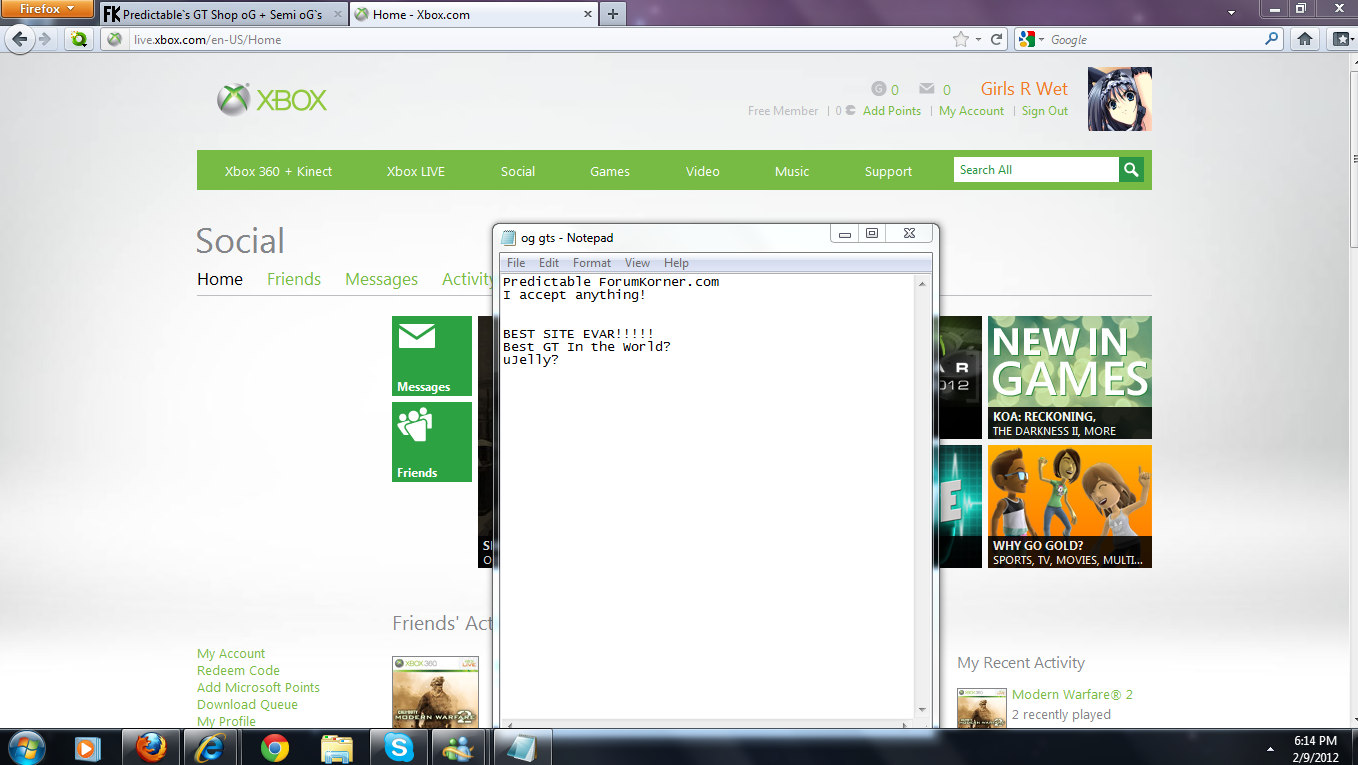The width and height of the screenshot is (1358, 765).
Task: Open the envelope messages icon in header
Action: pyautogui.click(x=927, y=89)
